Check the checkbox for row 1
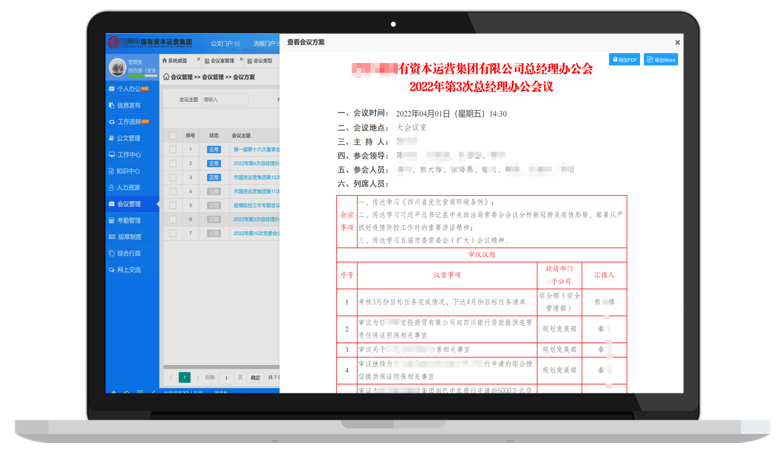This screenshot has width=784, height=451. click(x=172, y=150)
